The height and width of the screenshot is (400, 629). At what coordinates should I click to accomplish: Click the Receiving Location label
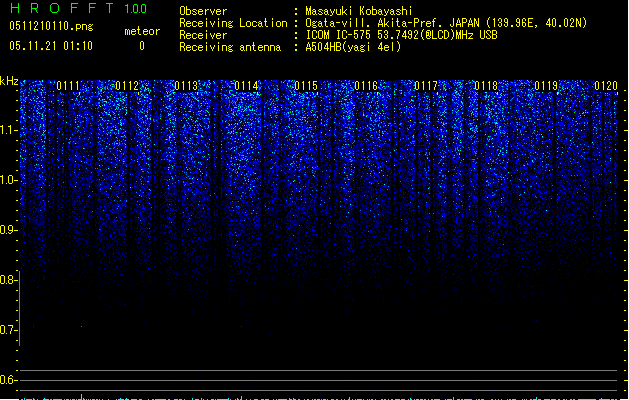pos(233,23)
